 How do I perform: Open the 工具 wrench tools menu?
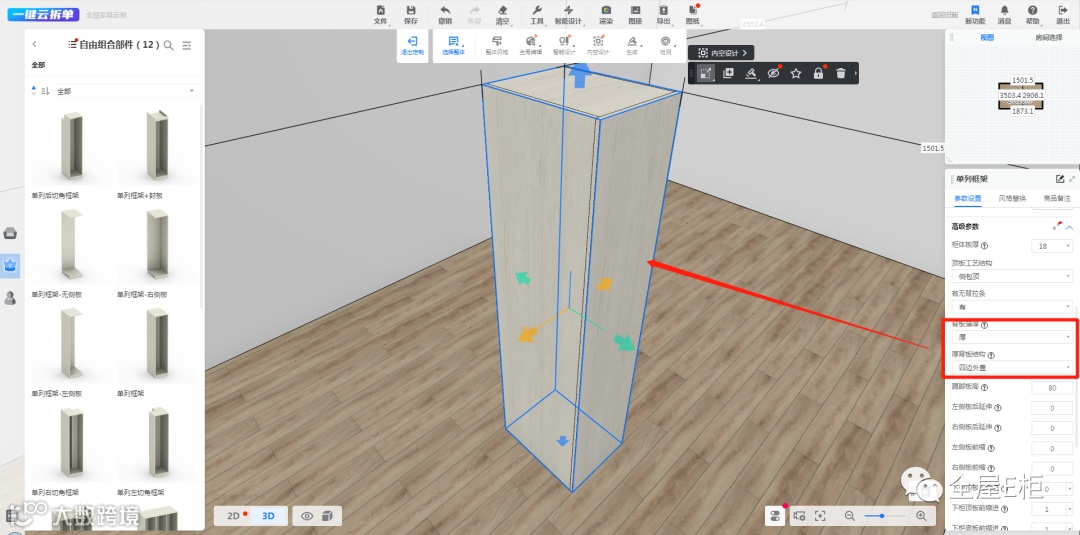pyautogui.click(x=537, y=14)
